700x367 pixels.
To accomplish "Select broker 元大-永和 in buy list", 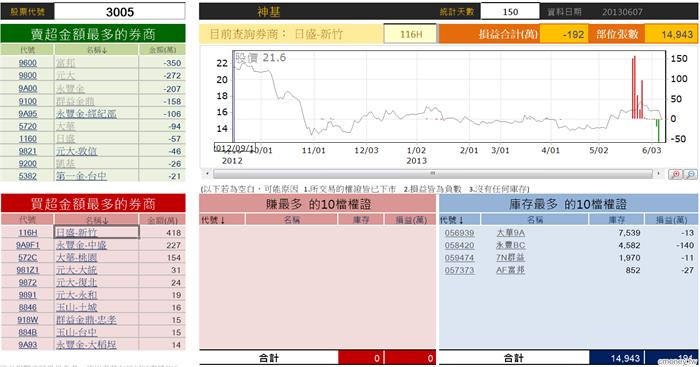I will pos(76,295).
